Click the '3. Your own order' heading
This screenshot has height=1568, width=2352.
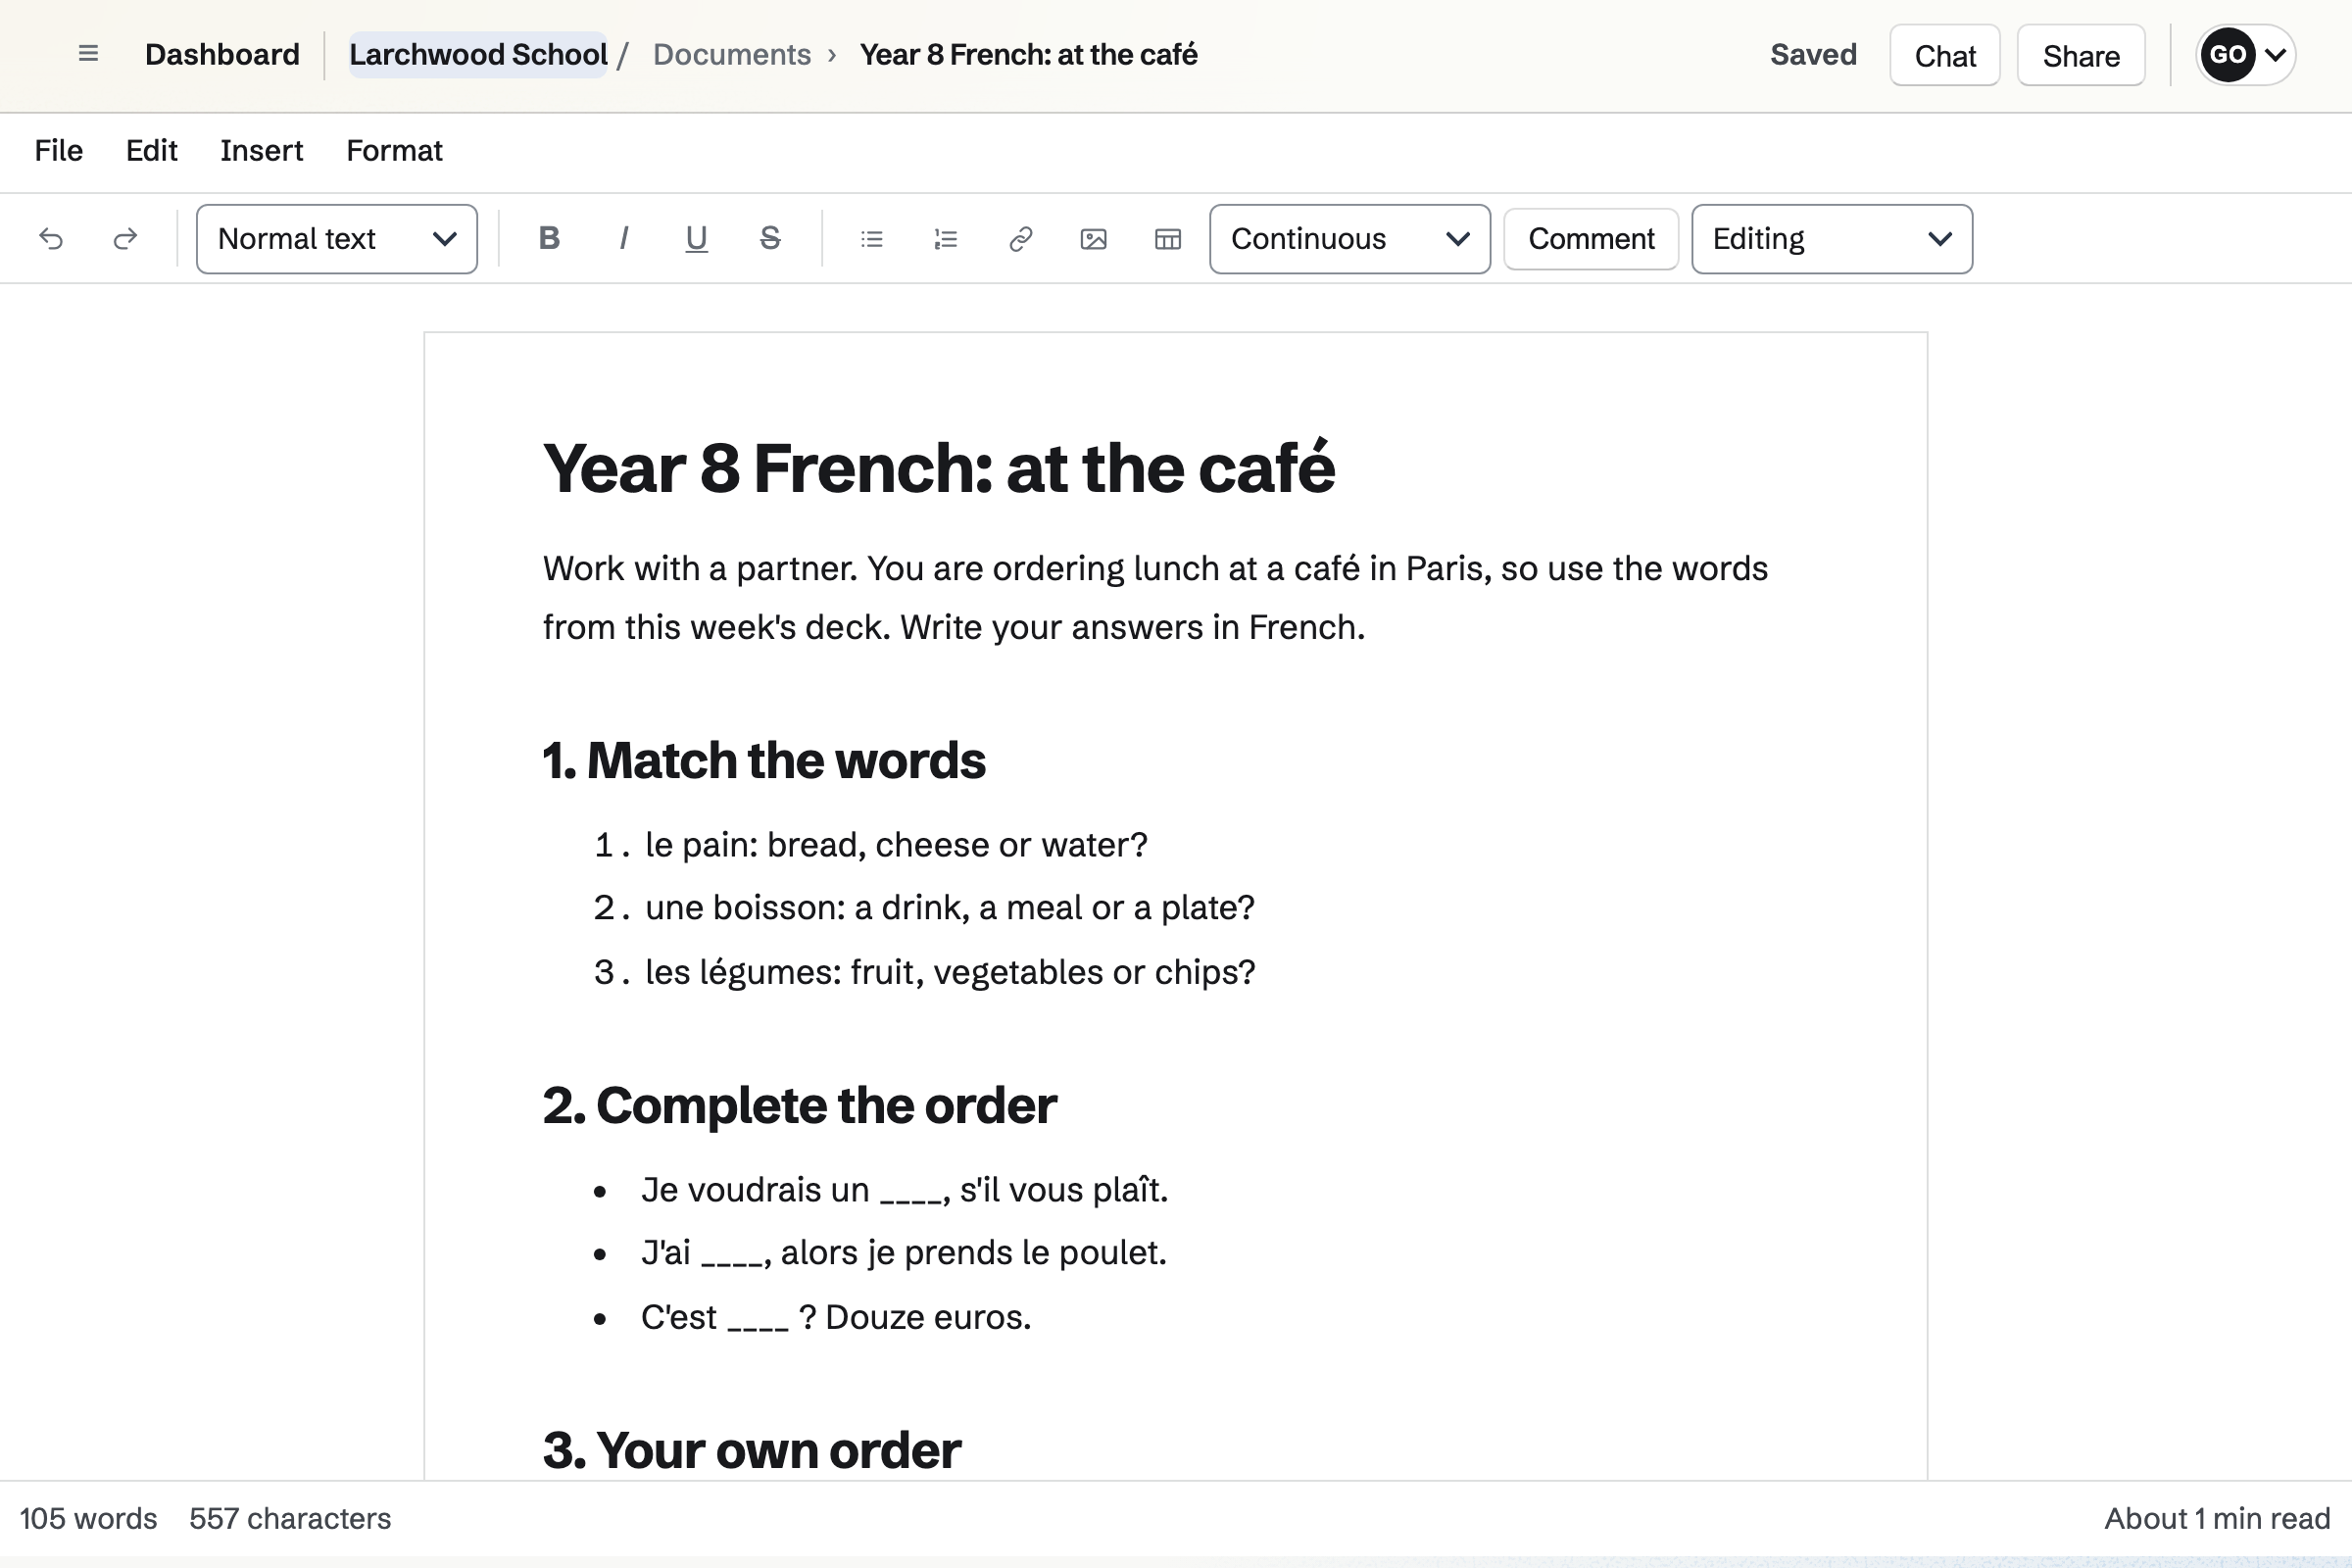coord(752,1450)
